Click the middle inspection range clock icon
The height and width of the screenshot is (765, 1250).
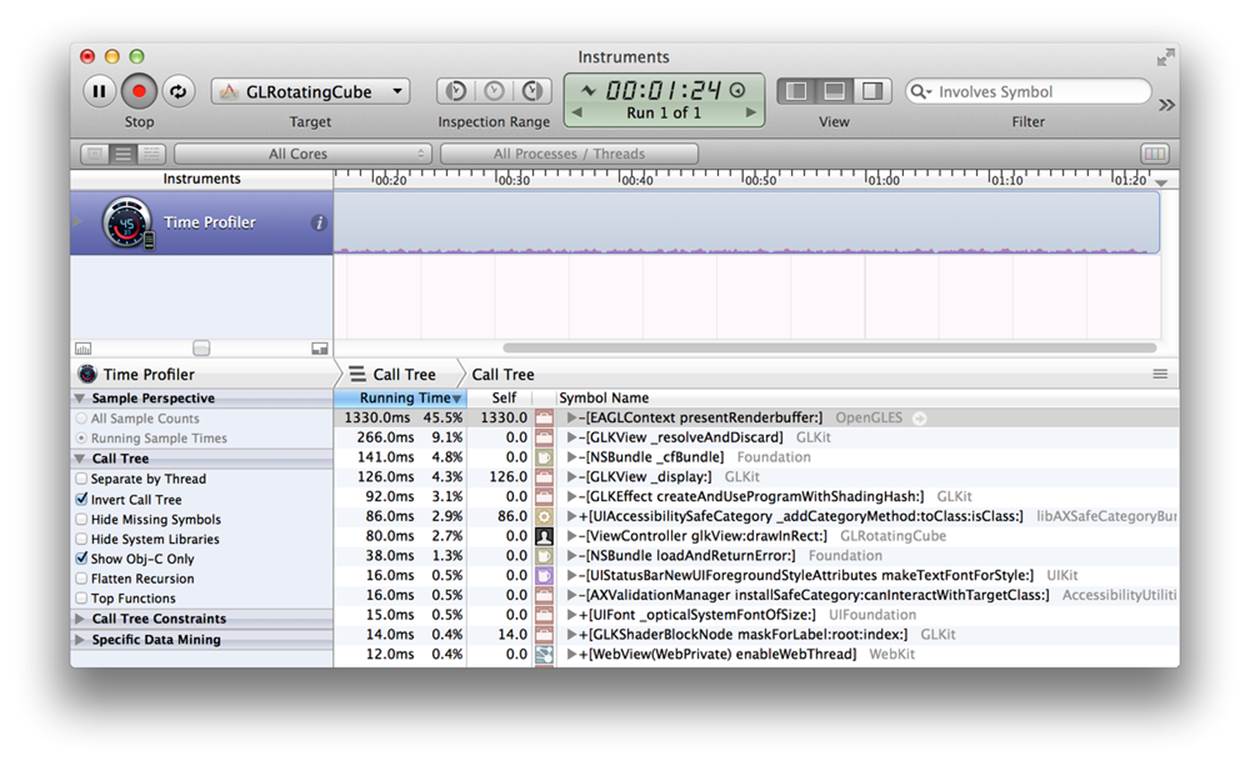pyautogui.click(x=494, y=91)
